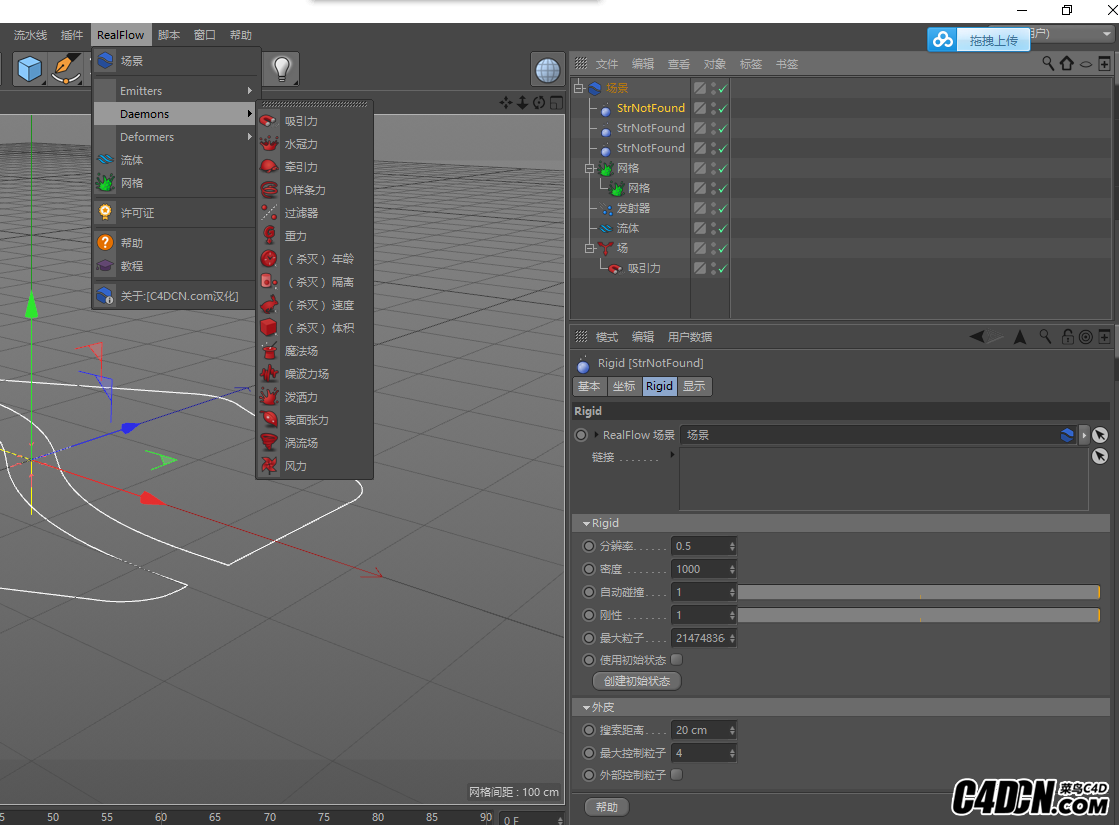Open the Deformers submenu
This screenshot has width=1119, height=825.
pyautogui.click(x=176, y=136)
